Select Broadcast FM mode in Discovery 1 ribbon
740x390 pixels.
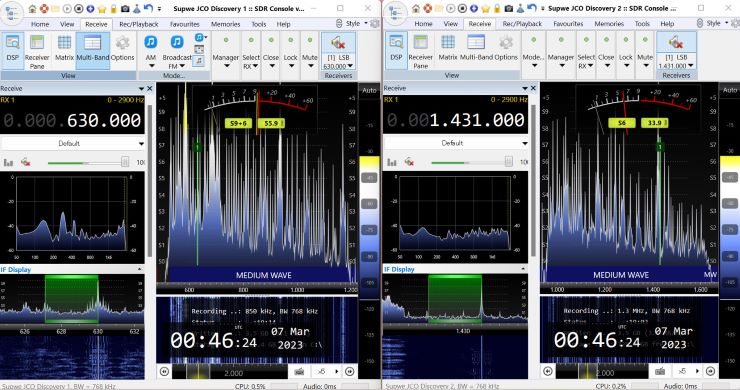177,51
